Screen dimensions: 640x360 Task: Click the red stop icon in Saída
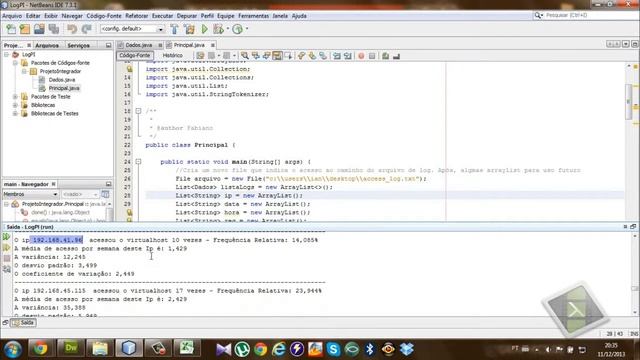(7, 258)
